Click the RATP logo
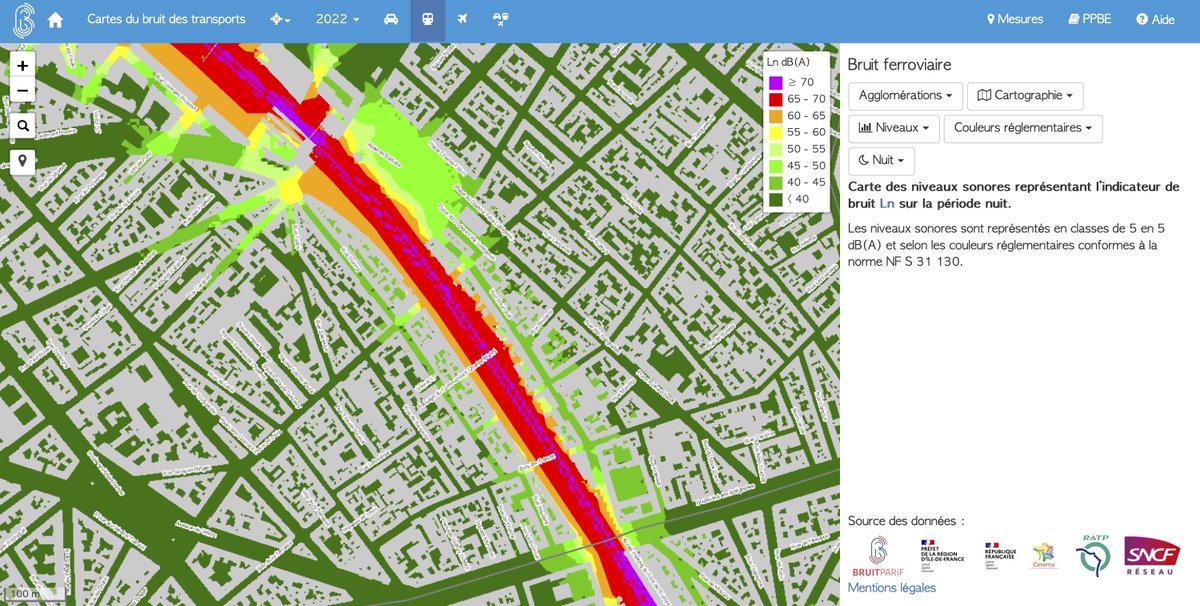The height and width of the screenshot is (606, 1200). [1092, 552]
